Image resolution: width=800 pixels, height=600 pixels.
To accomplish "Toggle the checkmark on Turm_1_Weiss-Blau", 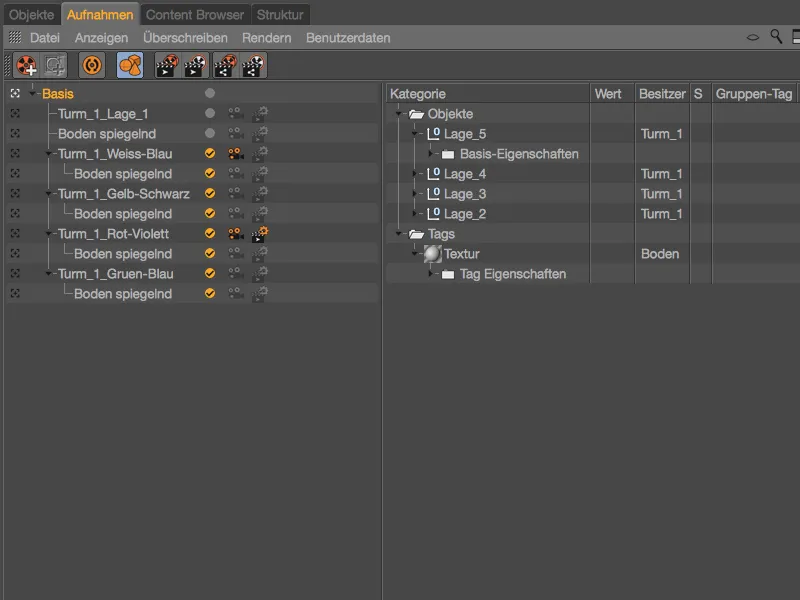I will 210,153.
